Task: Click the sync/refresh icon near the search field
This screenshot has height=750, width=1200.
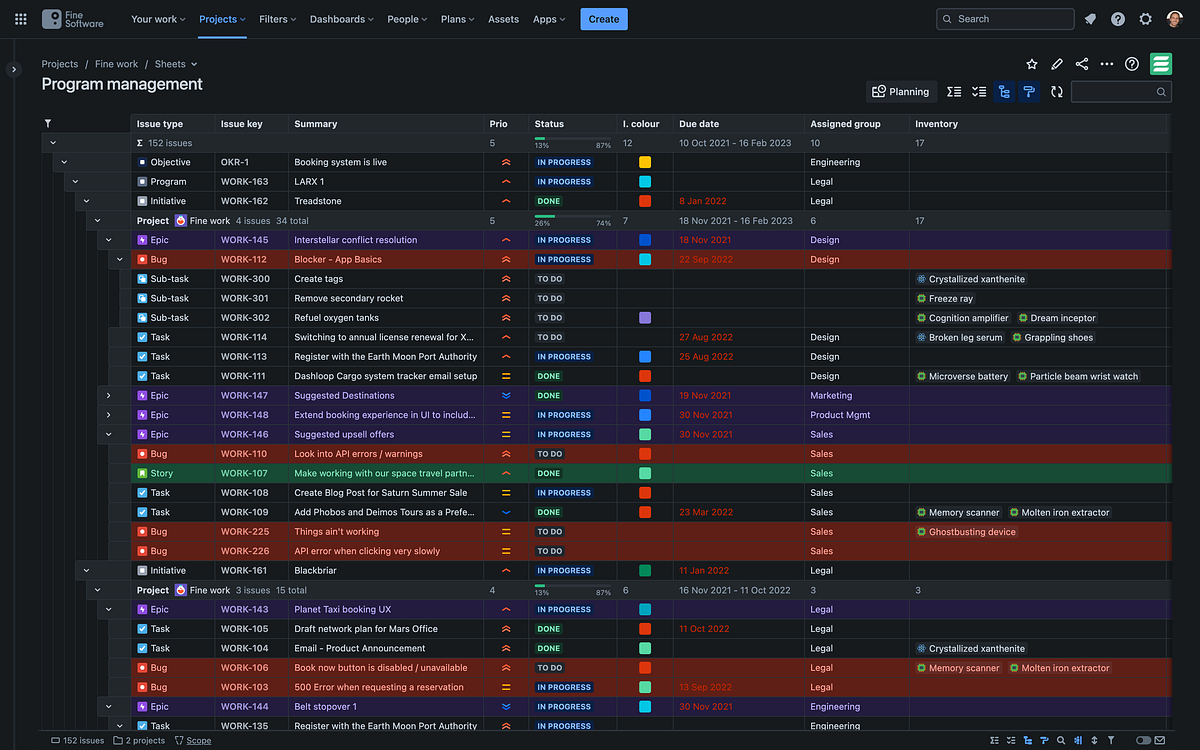Action: [x=1057, y=91]
